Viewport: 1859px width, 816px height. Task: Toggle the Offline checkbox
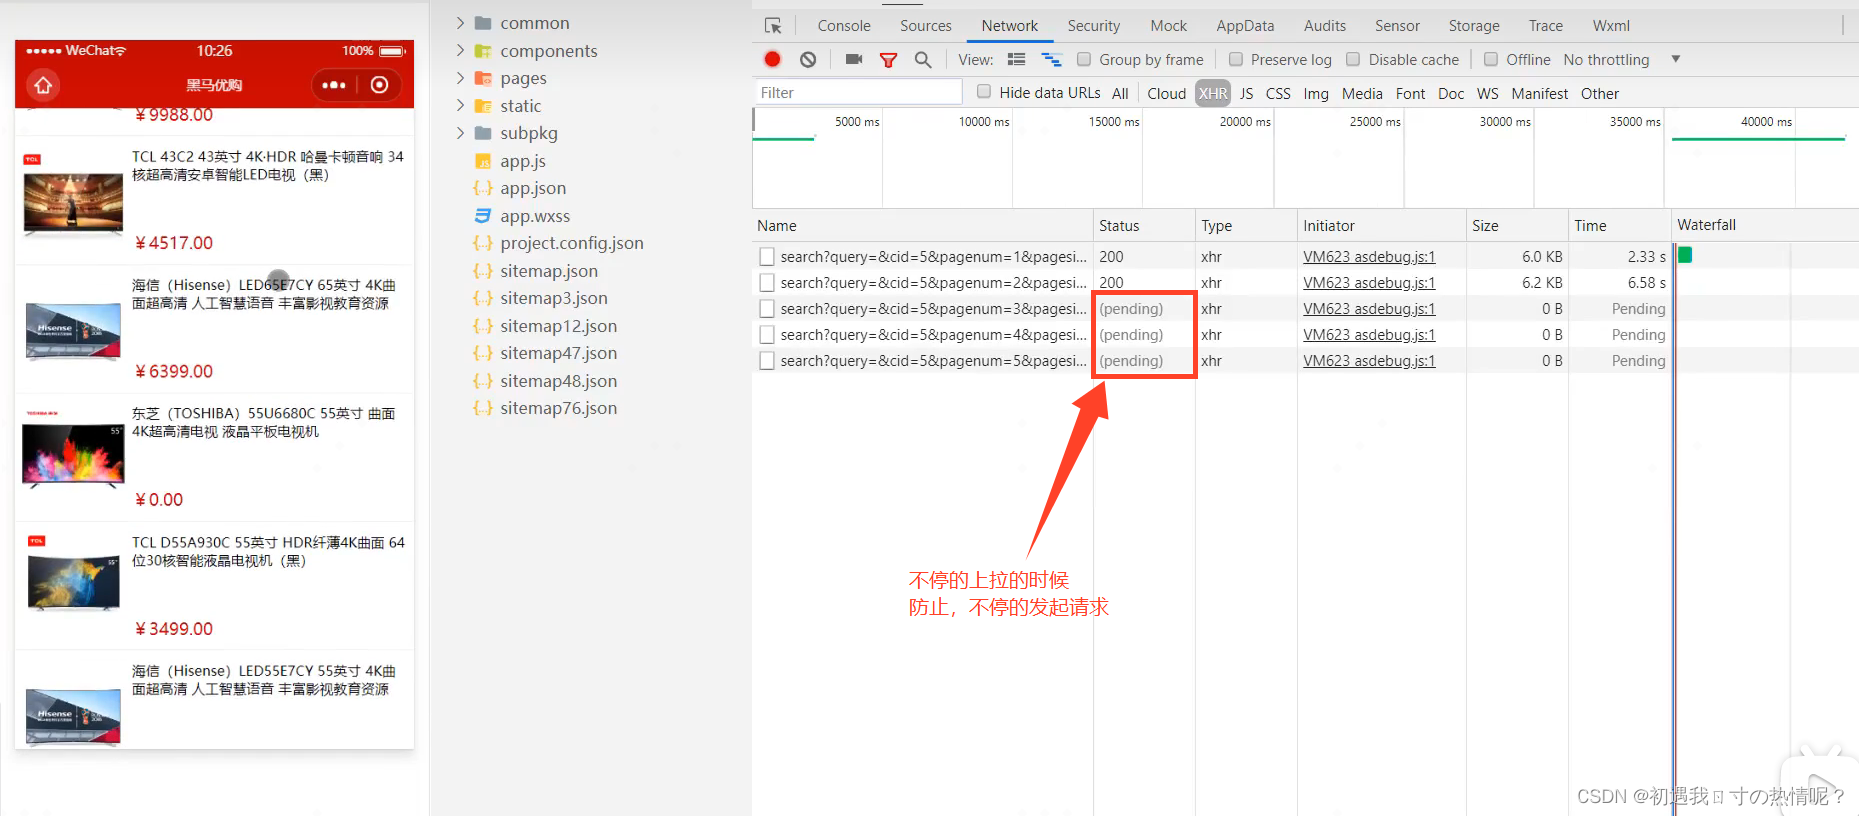(1491, 60)
